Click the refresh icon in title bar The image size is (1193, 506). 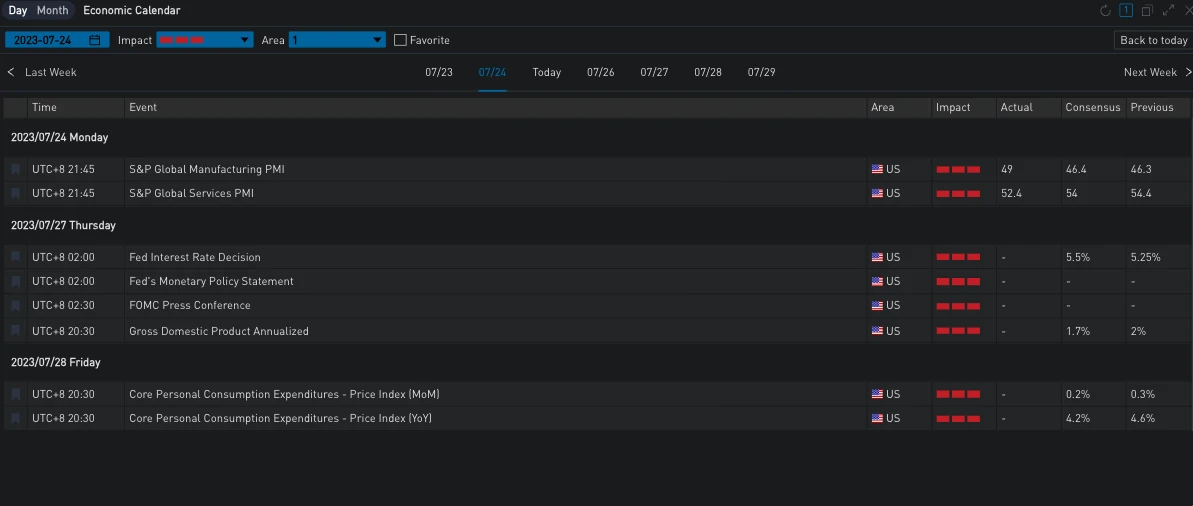pos(1105,11)
